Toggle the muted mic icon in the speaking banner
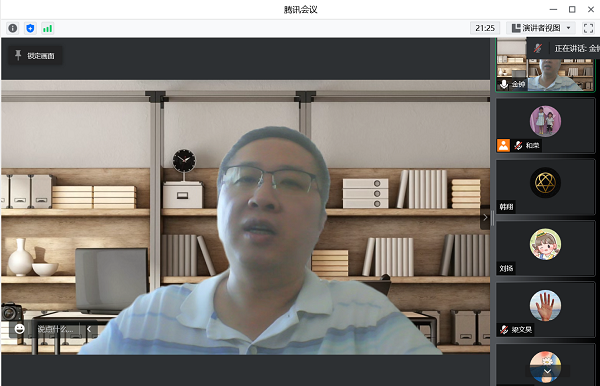This screenshot has width=600, height=386. pos(538,48)
